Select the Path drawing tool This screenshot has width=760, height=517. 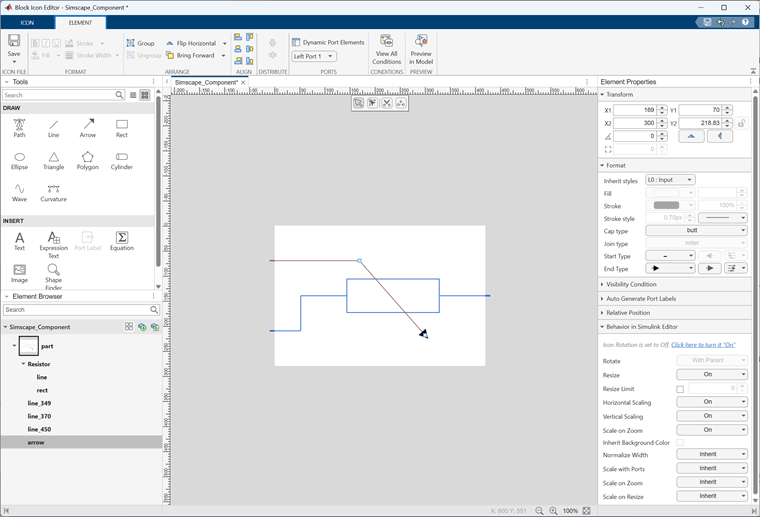pyautogui.click(x=19, y=128)
